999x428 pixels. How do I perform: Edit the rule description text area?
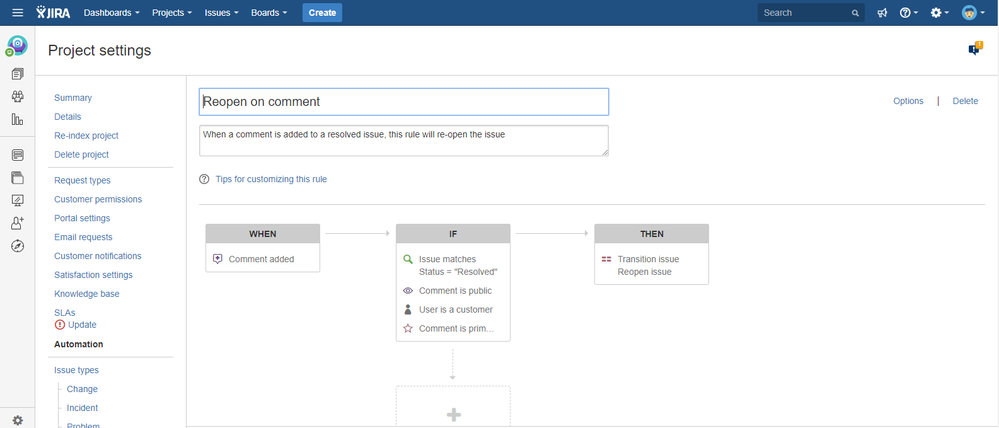[x=404, y=141]
